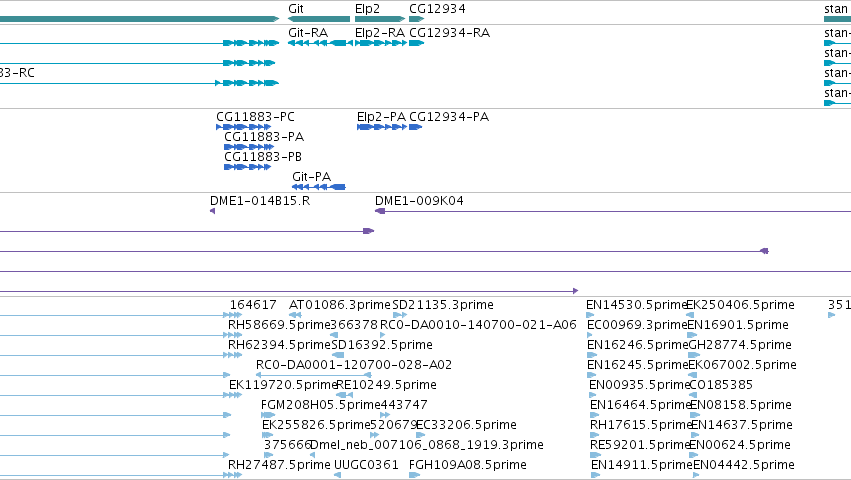This screenshot has height=480, width=851.
Task: Select the EN00624.5prime EST label
Action: [740, 446]
